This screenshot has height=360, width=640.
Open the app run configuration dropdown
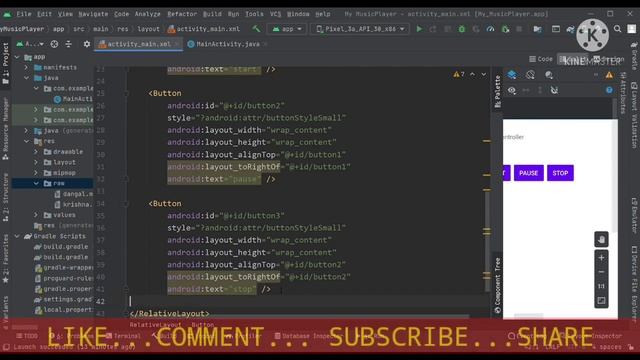(x=287, y=29)
